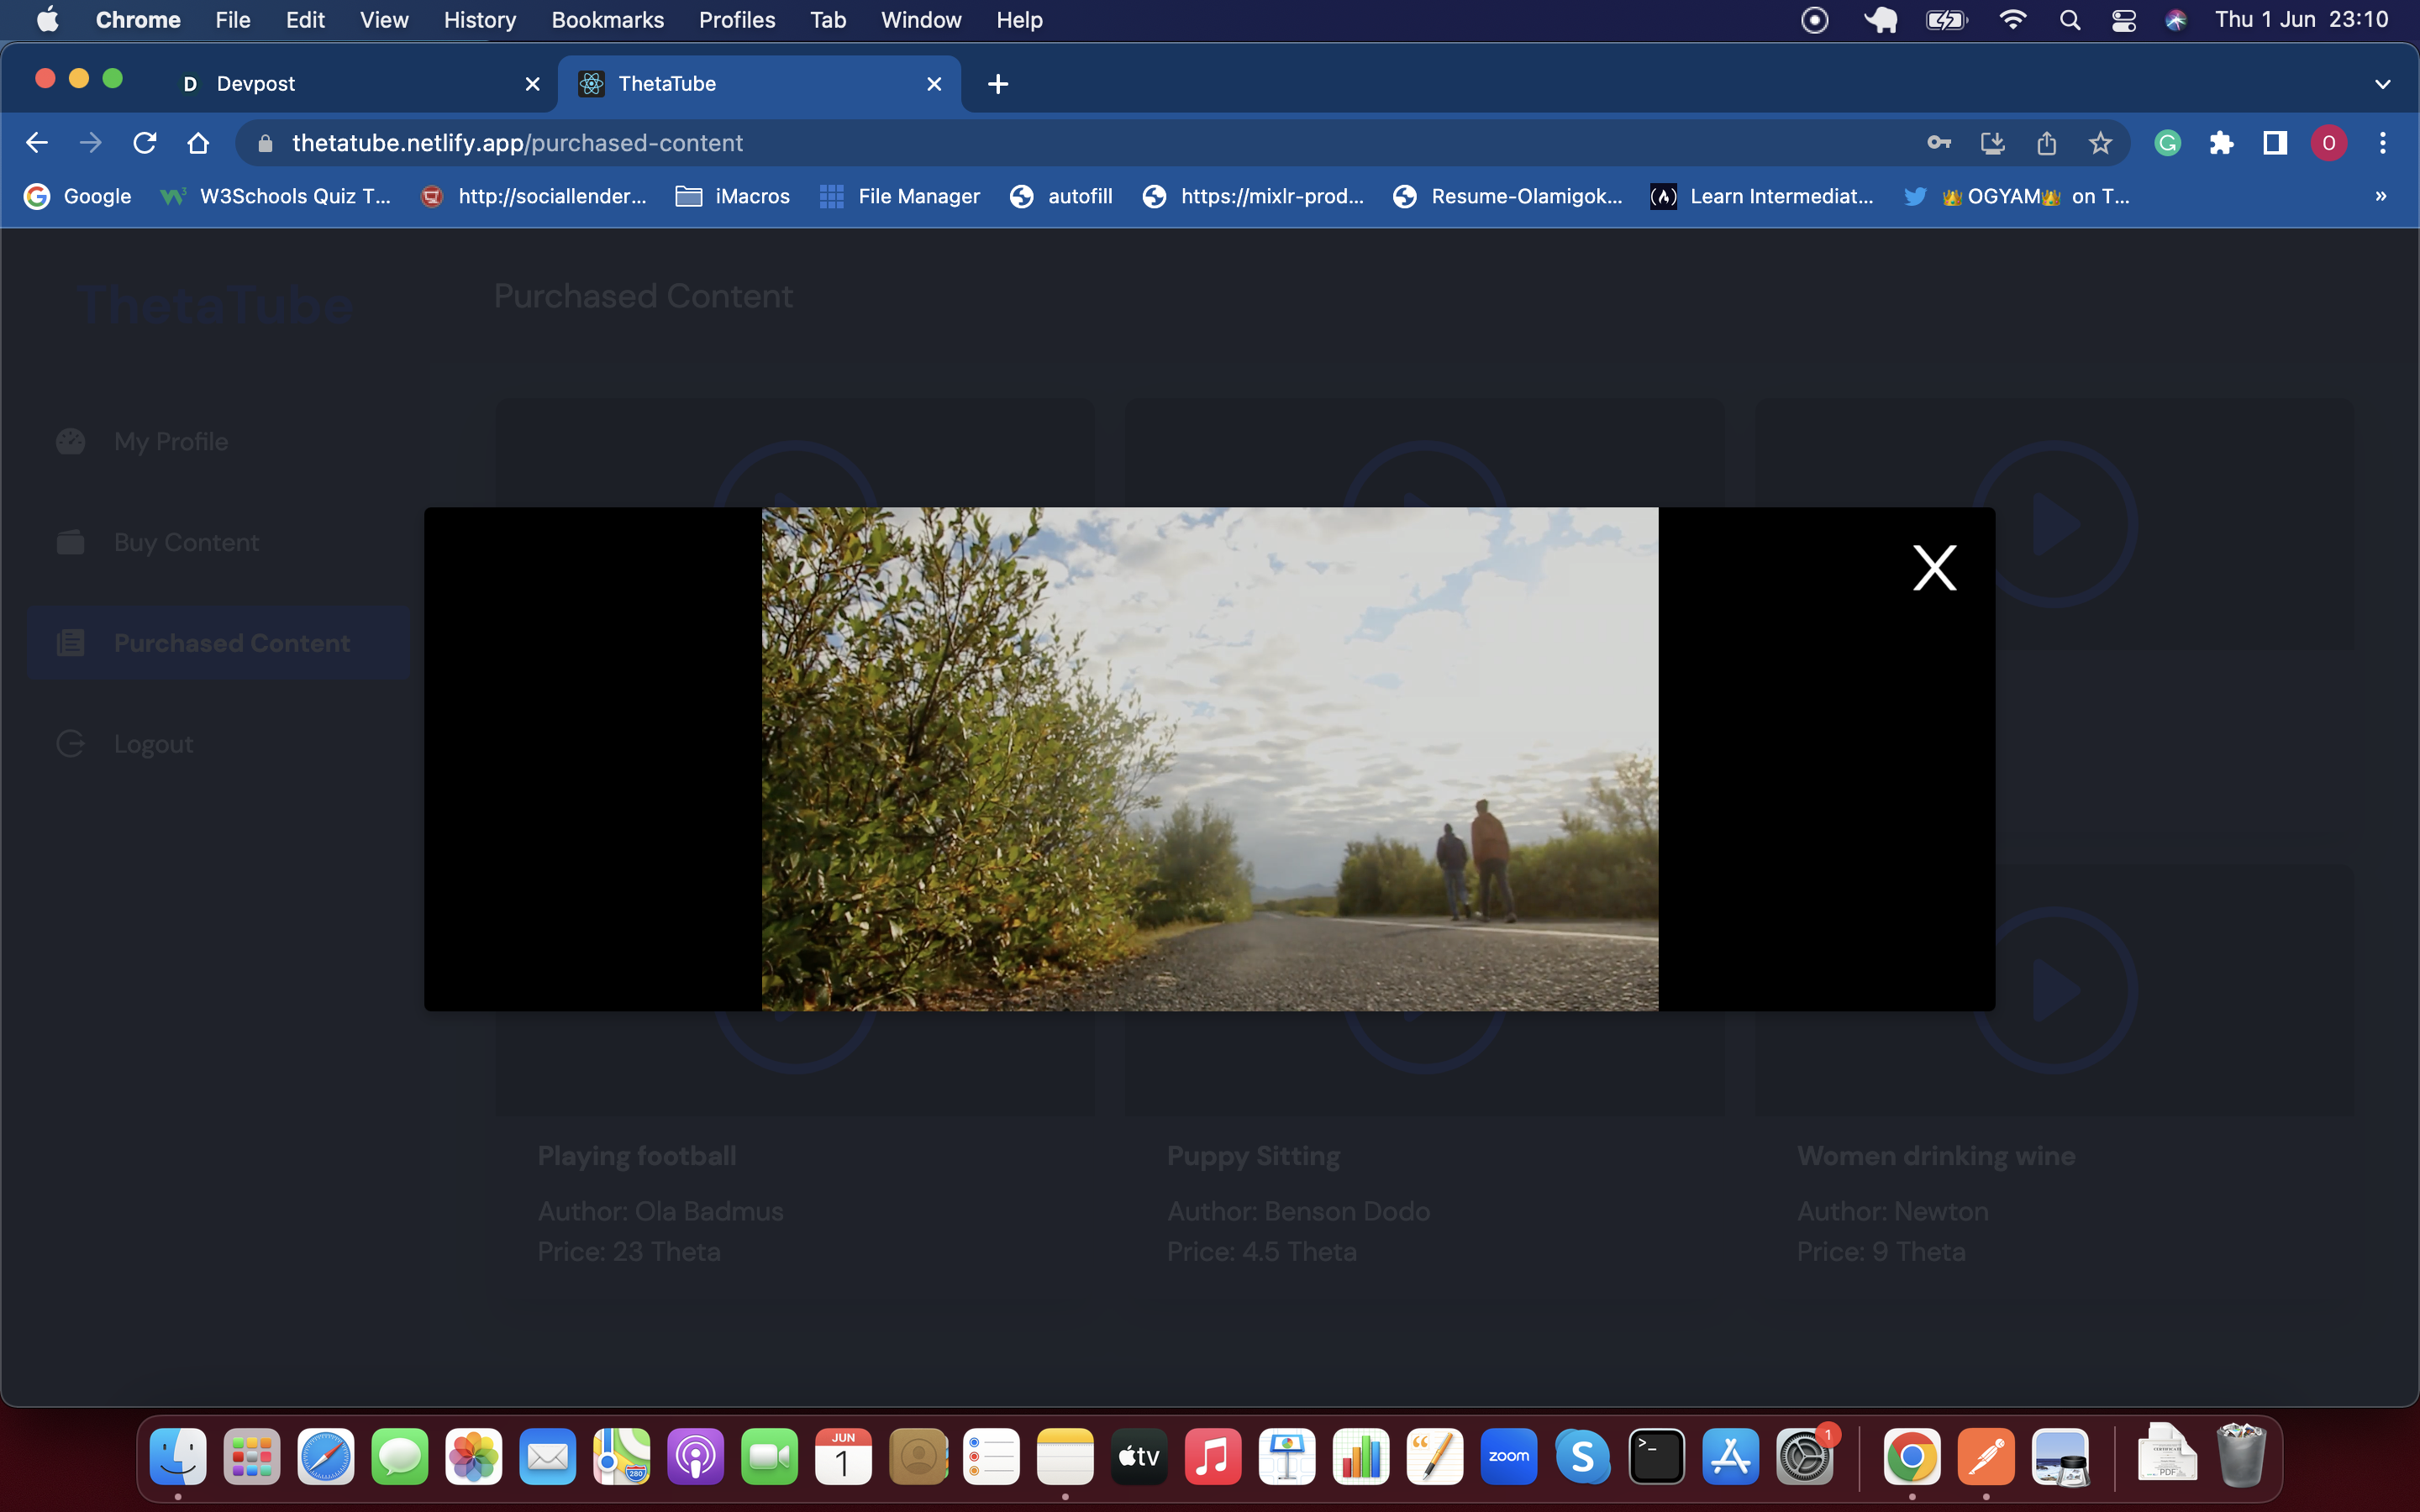The image size is (2420, 1512).
Task: Expand the tab search chevron
Action: tap(2382, 84)
